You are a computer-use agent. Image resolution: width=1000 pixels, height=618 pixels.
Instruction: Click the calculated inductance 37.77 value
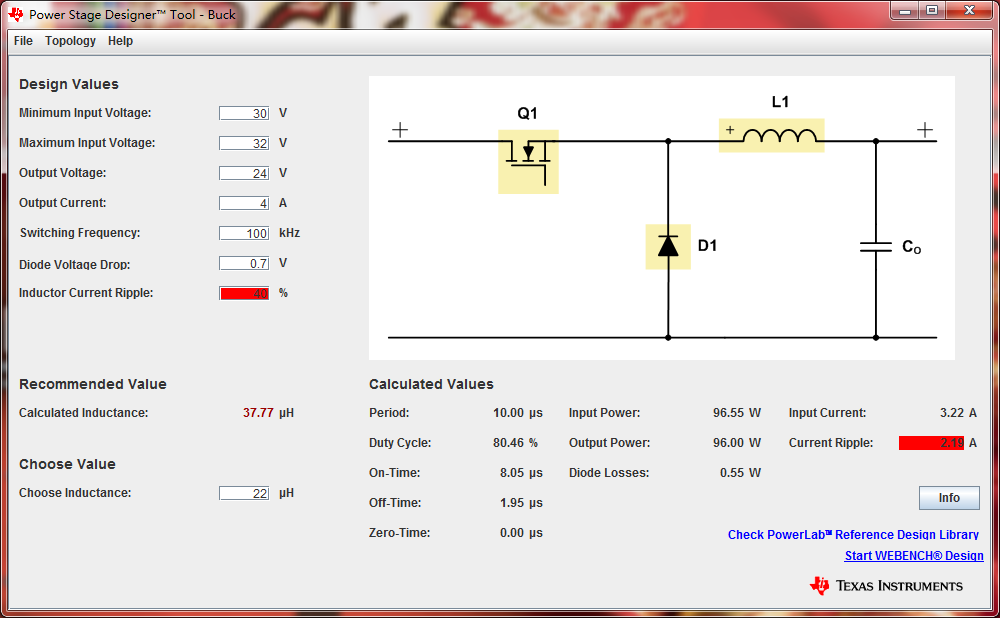click(258, 413)
